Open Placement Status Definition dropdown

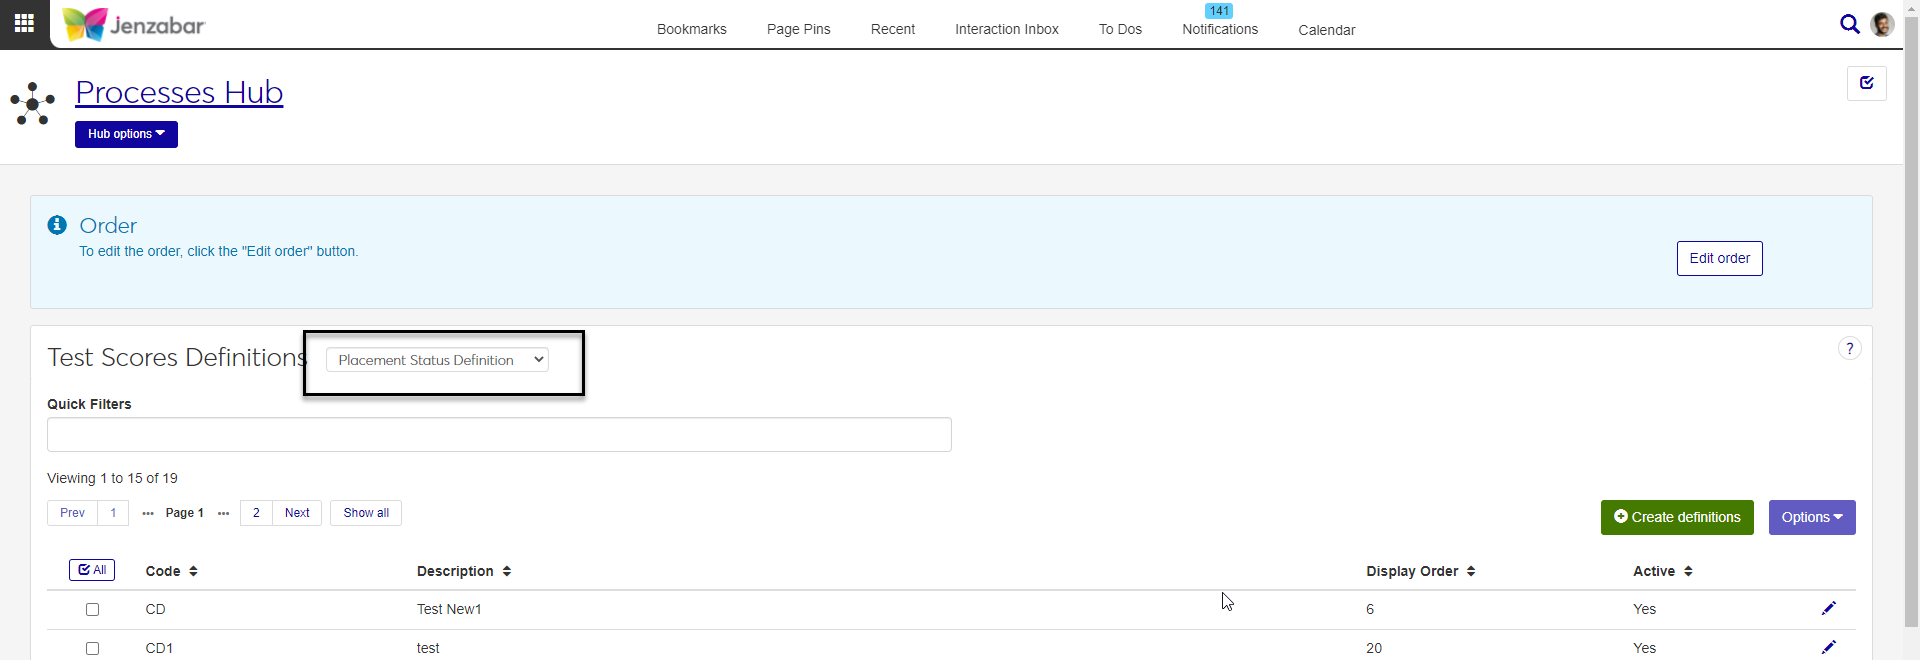pos(437,360)
